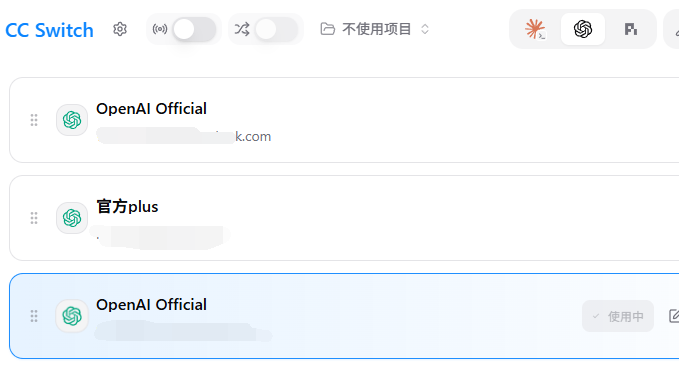This screenshot has height=366, width=679.
Task: Switch to the OpenAI Codex tab
Action: pos(583,29)
